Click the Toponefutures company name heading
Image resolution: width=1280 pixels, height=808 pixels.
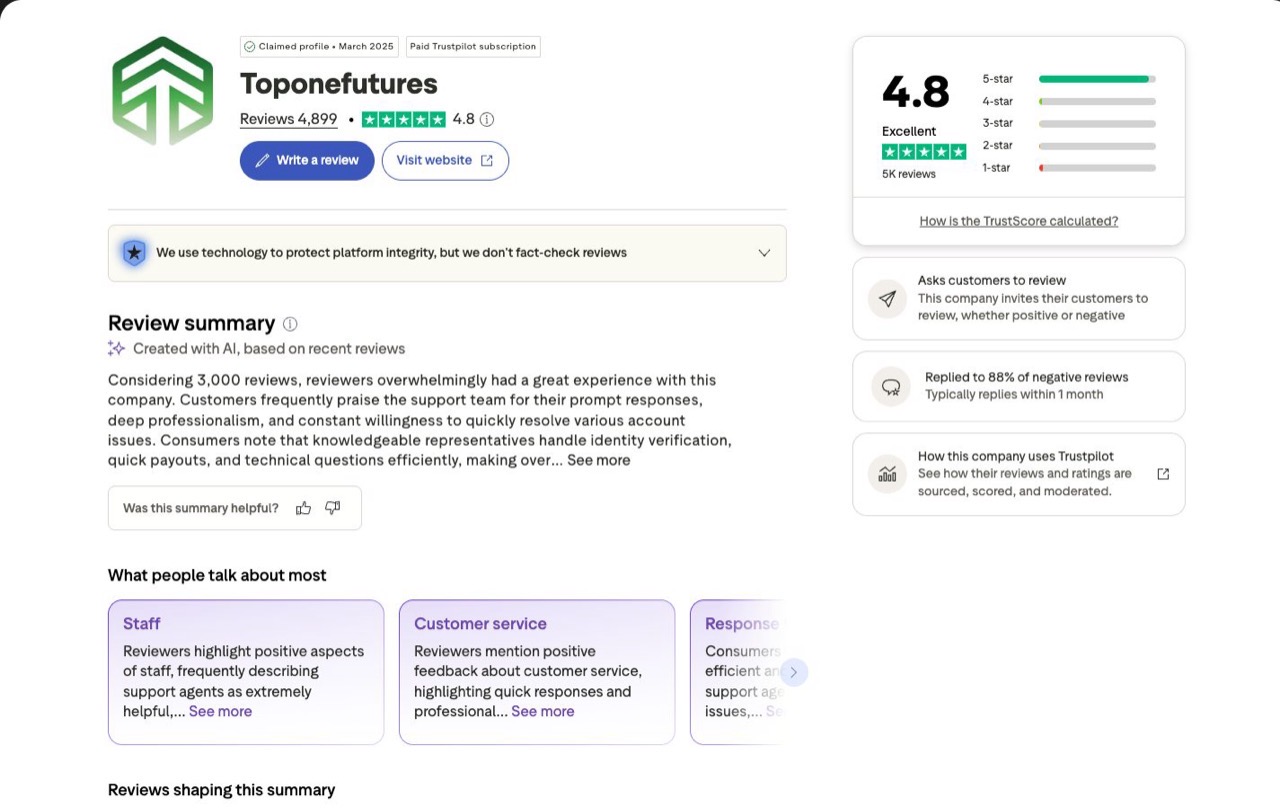(339, 84)
